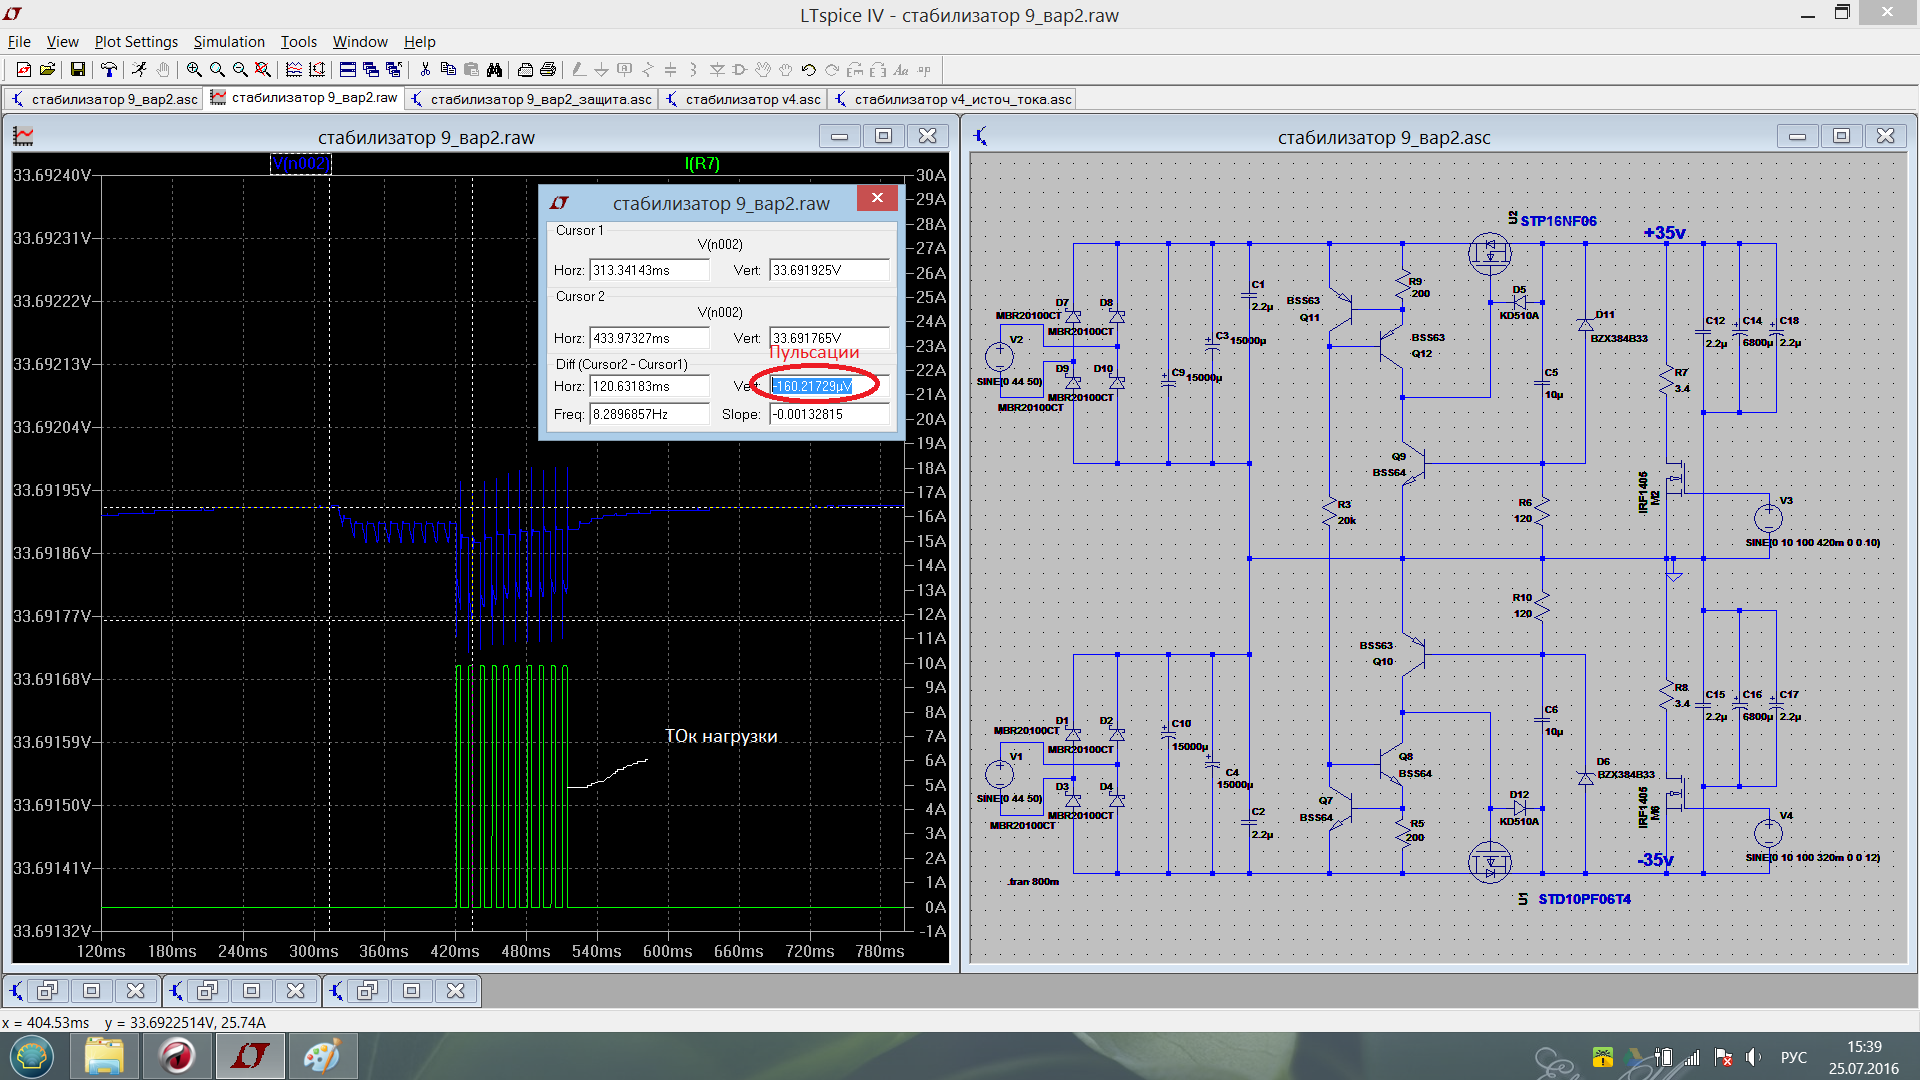Viewport: 1920px width, 1080px height.
Task: Click the 'ТОк нагрузки' plot annotation
Action: tap(721, 736)
